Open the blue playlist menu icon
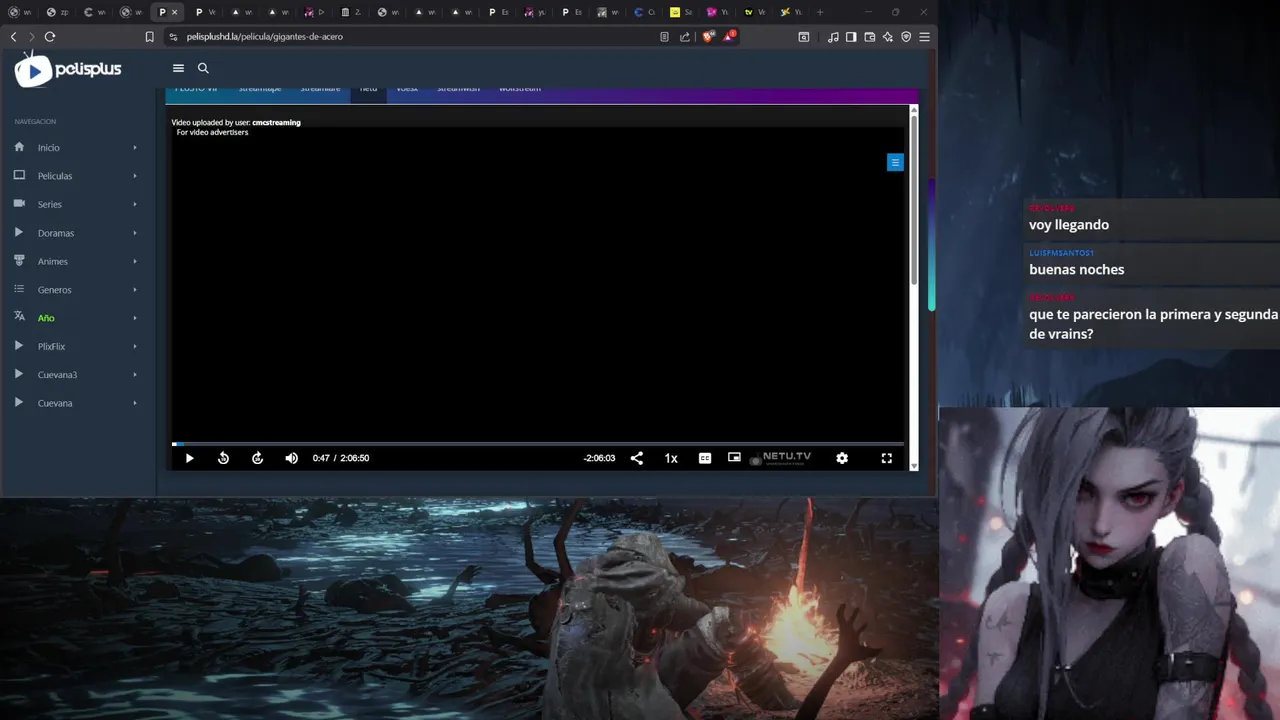 pos(895,162)
